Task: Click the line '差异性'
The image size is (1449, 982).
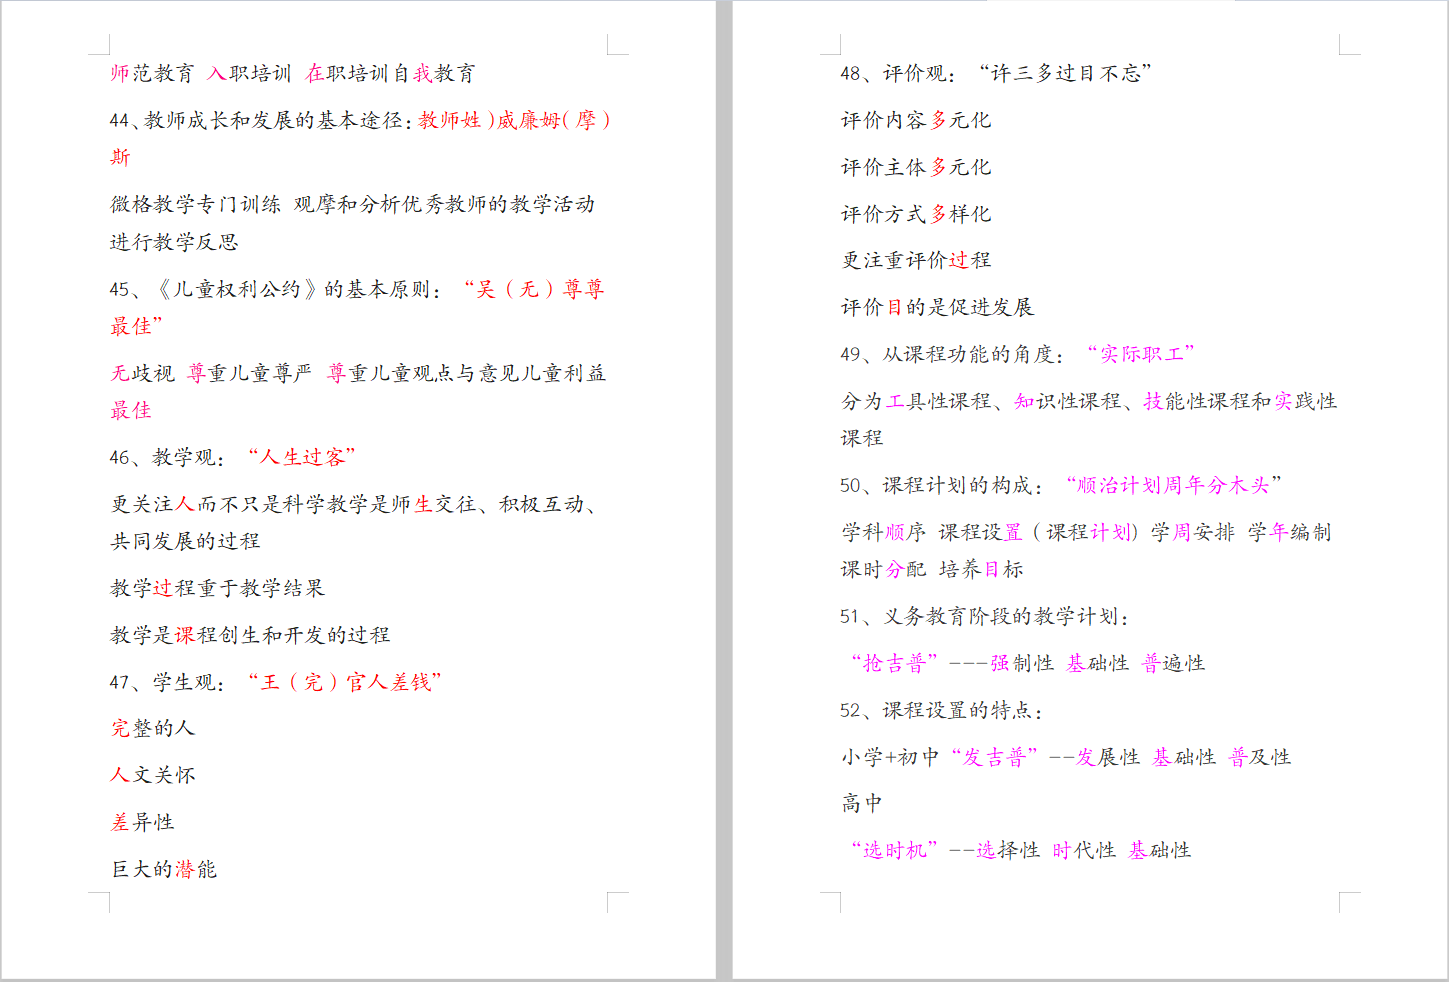Action: [x=142, y=822]
